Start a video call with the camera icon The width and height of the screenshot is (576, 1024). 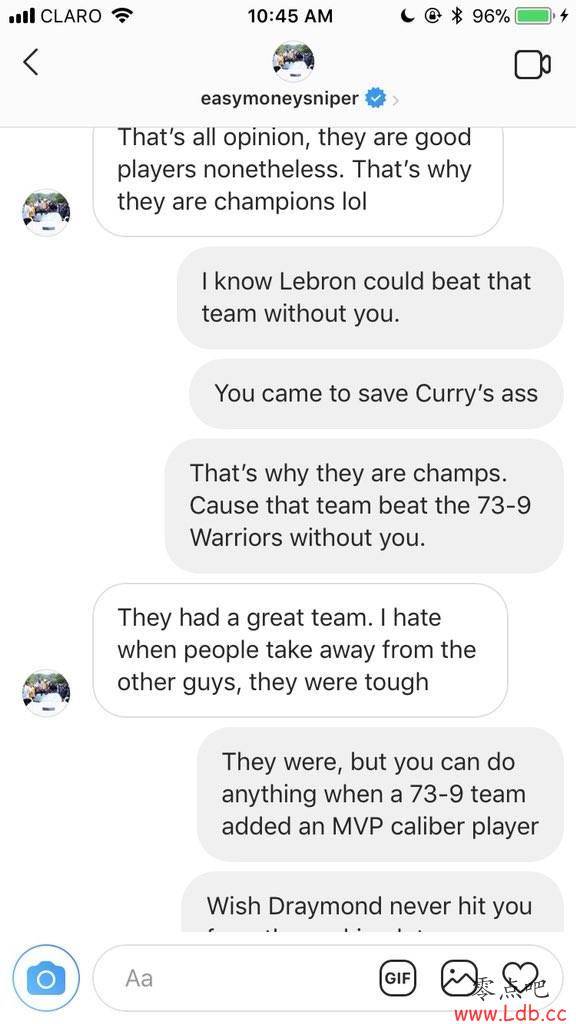tap(532, 64)
